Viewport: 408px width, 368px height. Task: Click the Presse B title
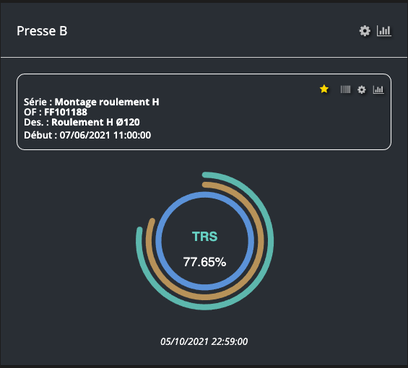(x=42, y=31)
